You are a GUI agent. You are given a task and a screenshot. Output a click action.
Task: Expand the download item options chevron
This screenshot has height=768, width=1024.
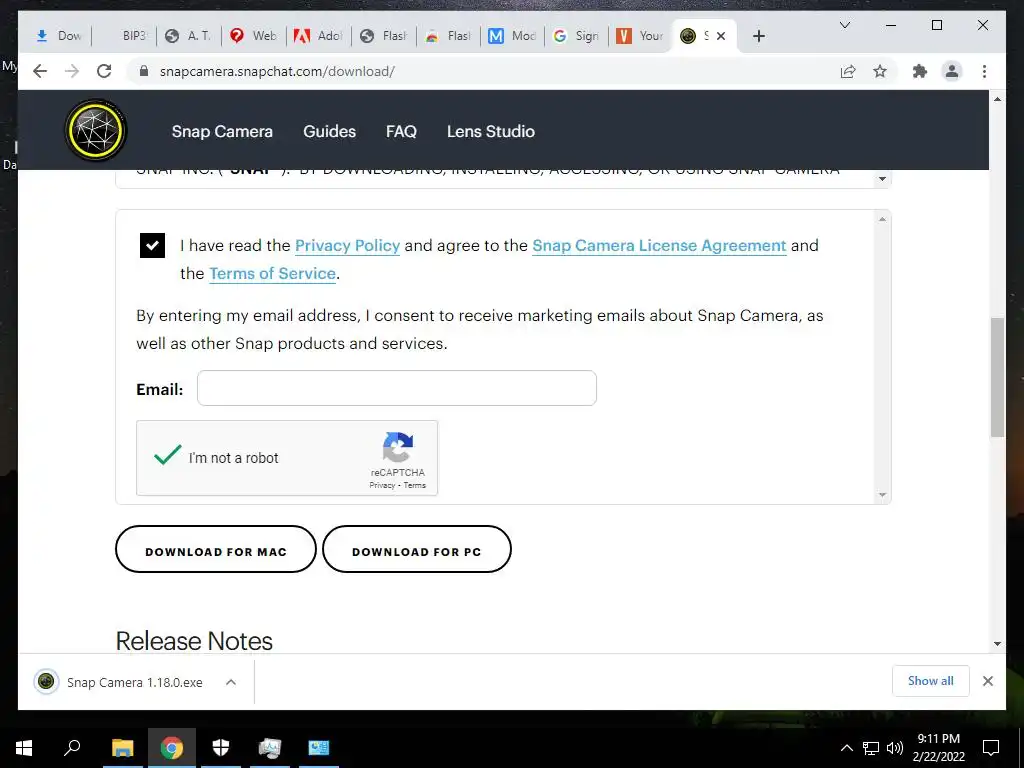click(x=231, y=682)
